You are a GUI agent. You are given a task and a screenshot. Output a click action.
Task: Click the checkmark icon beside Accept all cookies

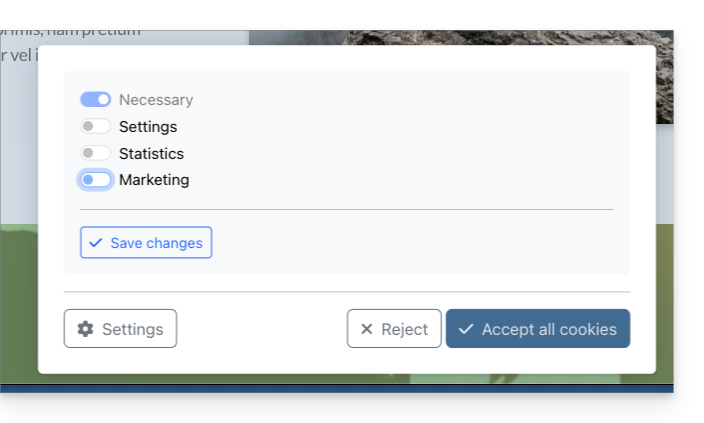[x=466, y=329]
